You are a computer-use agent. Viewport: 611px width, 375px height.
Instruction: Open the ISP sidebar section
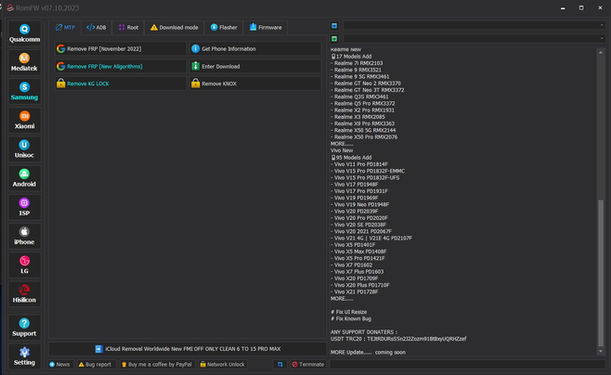(24, 207)
